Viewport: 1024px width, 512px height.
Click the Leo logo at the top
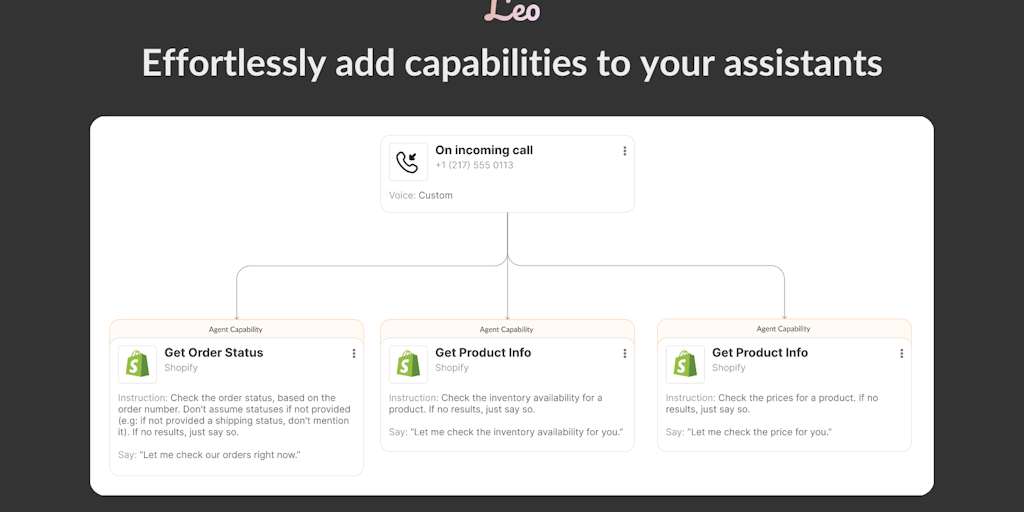pos(512,11)
